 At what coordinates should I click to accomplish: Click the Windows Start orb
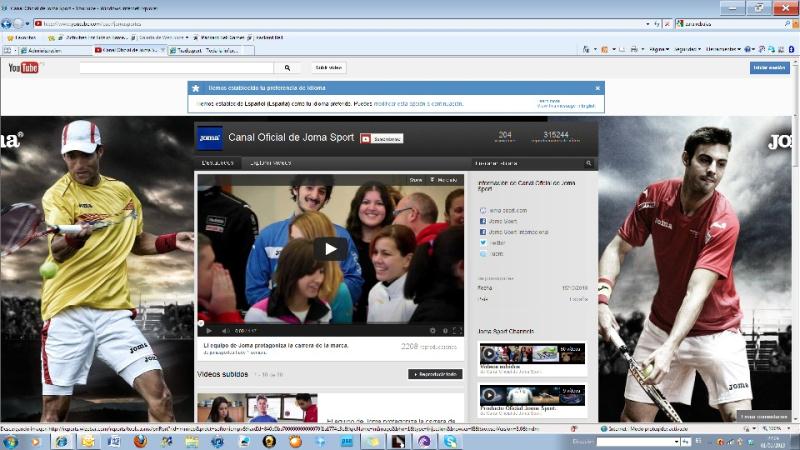pyautogui.click(x=10, y=442)
